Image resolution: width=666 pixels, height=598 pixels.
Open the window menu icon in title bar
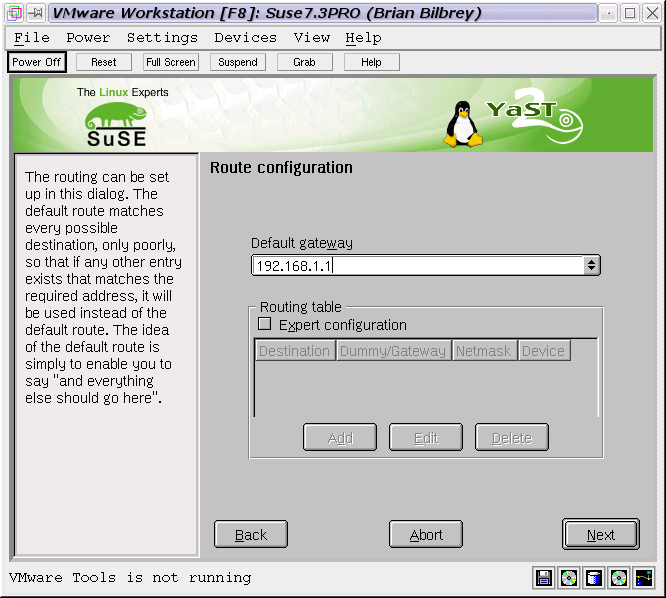(x=13, y=13)
